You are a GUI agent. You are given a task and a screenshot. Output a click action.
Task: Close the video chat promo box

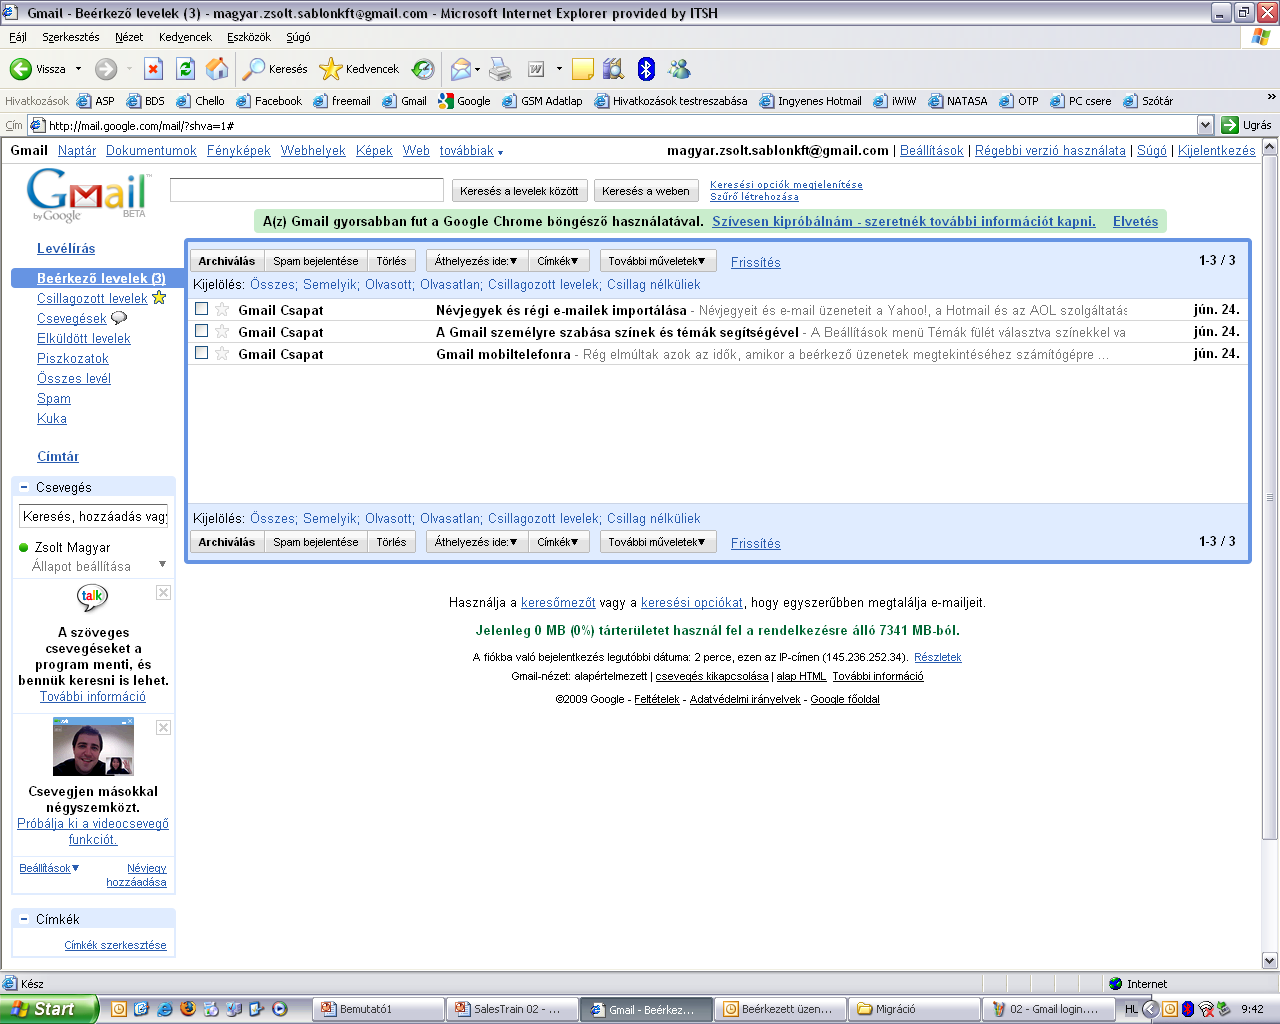pos(163,727)
